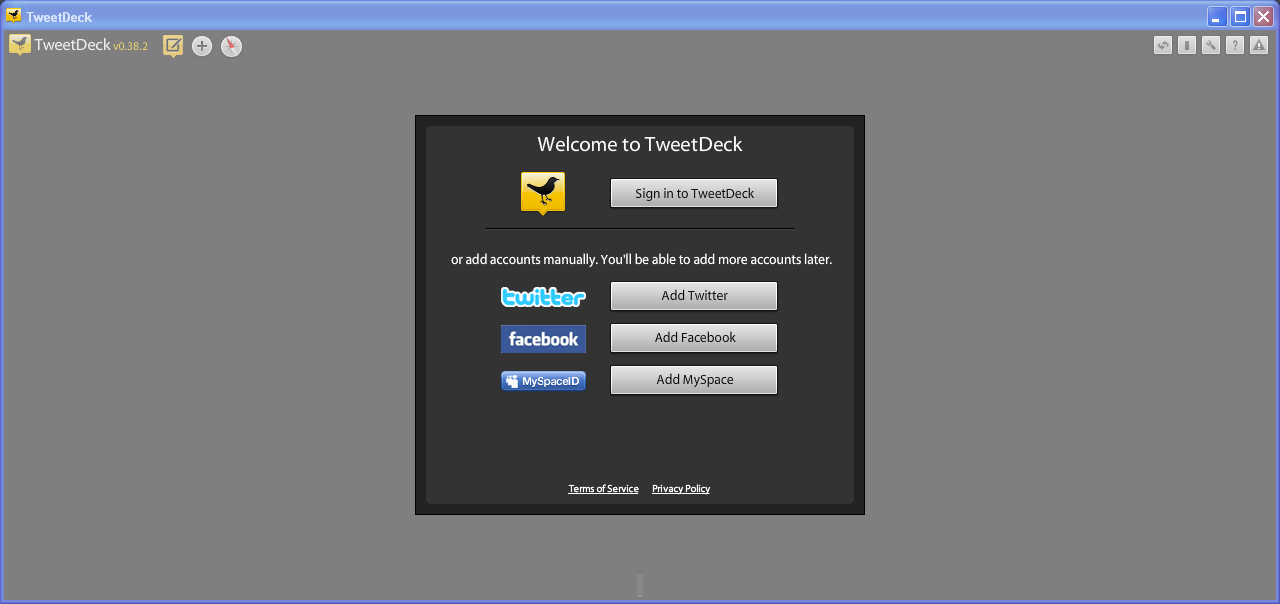Click the Twitter logo in the dialog
1280x604 pixels.
(543, 296)
